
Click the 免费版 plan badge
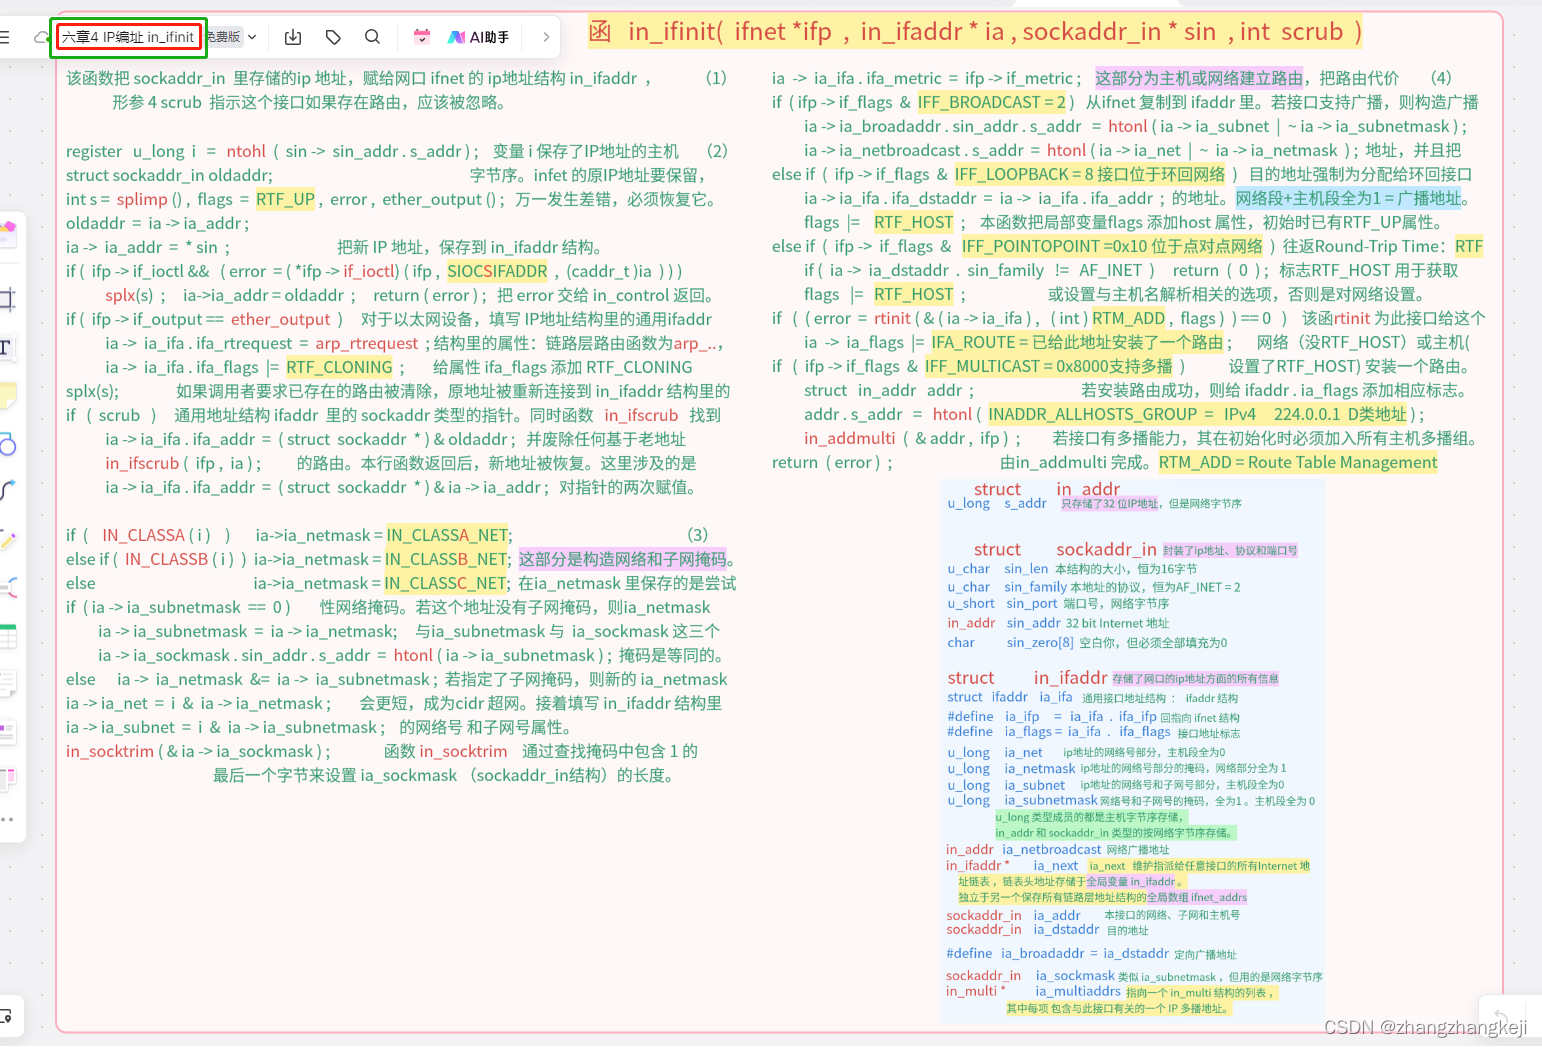[223, 37]
